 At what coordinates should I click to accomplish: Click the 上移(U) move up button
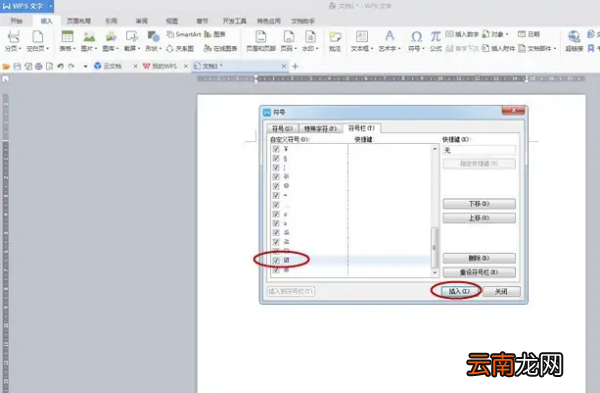click(x=479, y=218)
